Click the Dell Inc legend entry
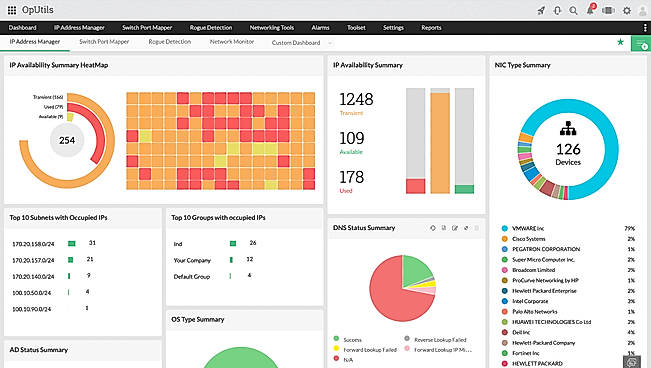 (516, 332)
